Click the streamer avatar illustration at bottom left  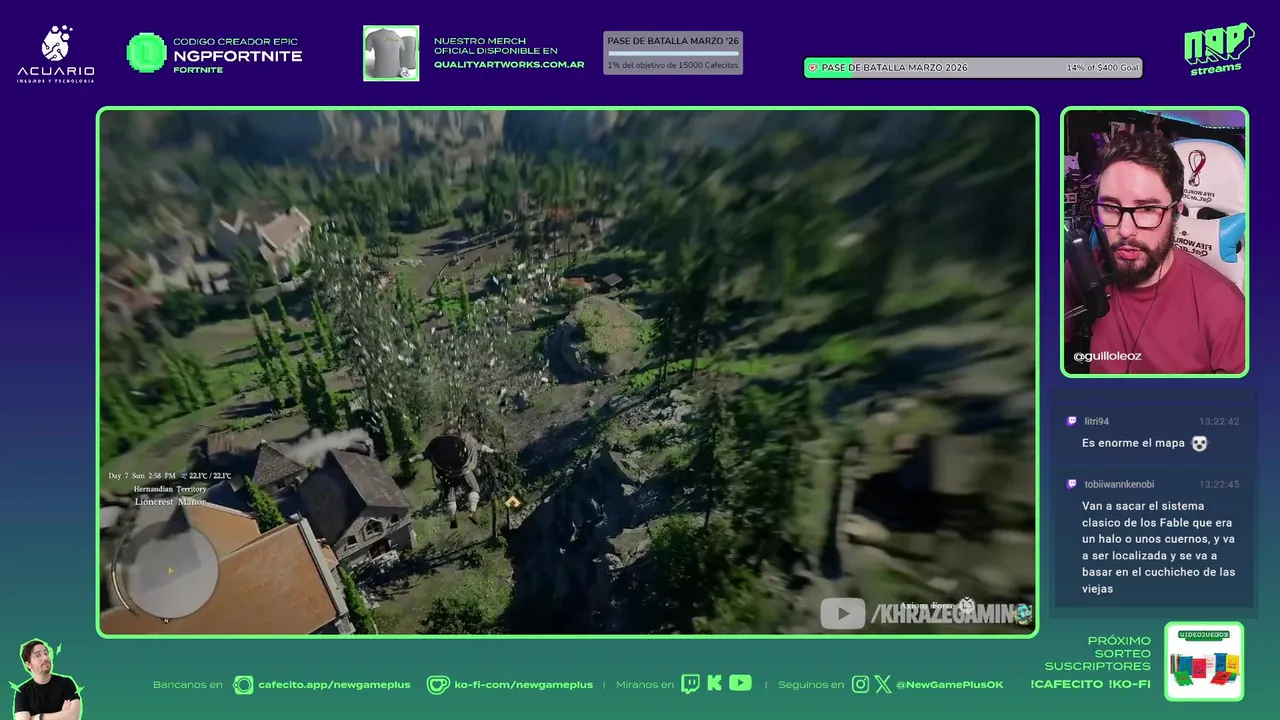(x=45, y=679)
